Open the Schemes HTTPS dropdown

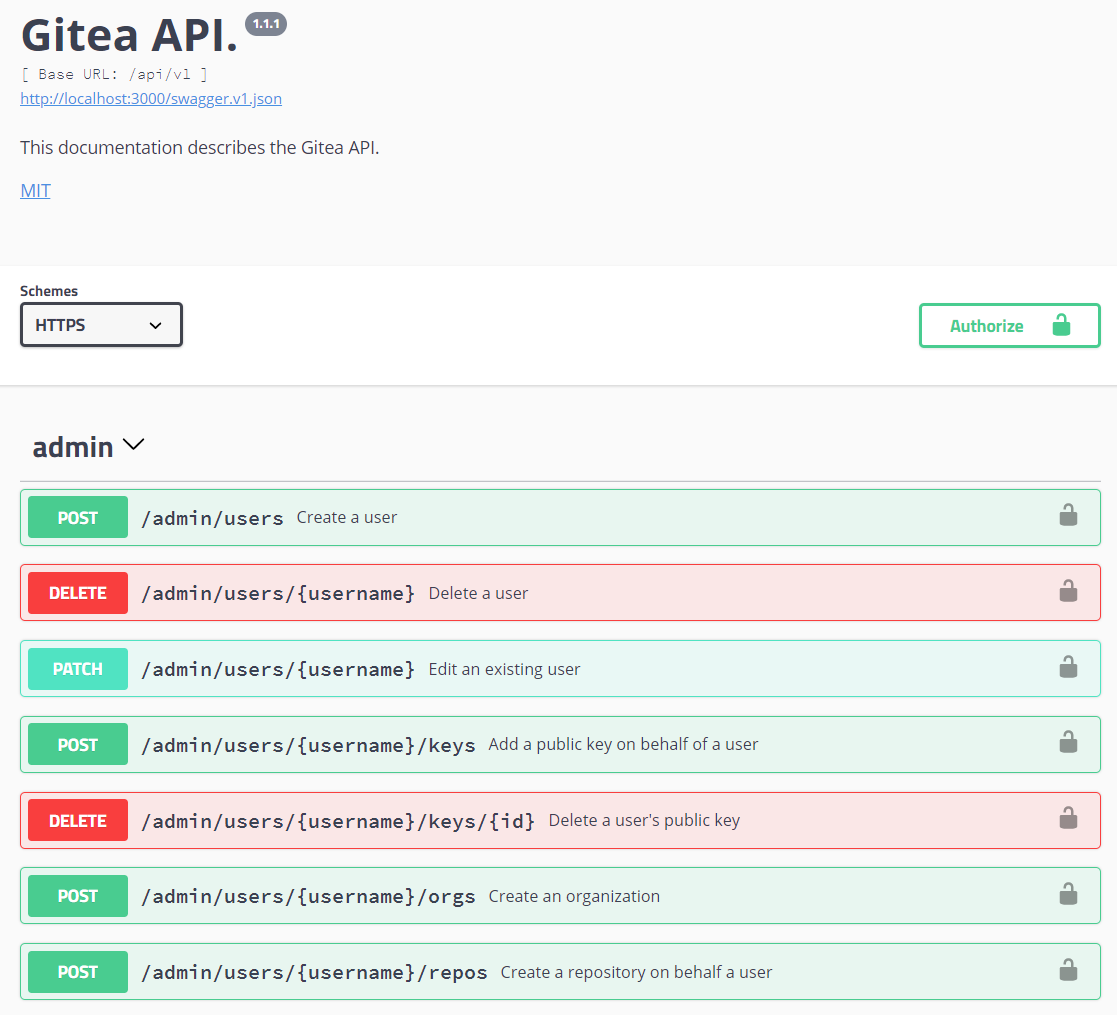click(101, 325)
